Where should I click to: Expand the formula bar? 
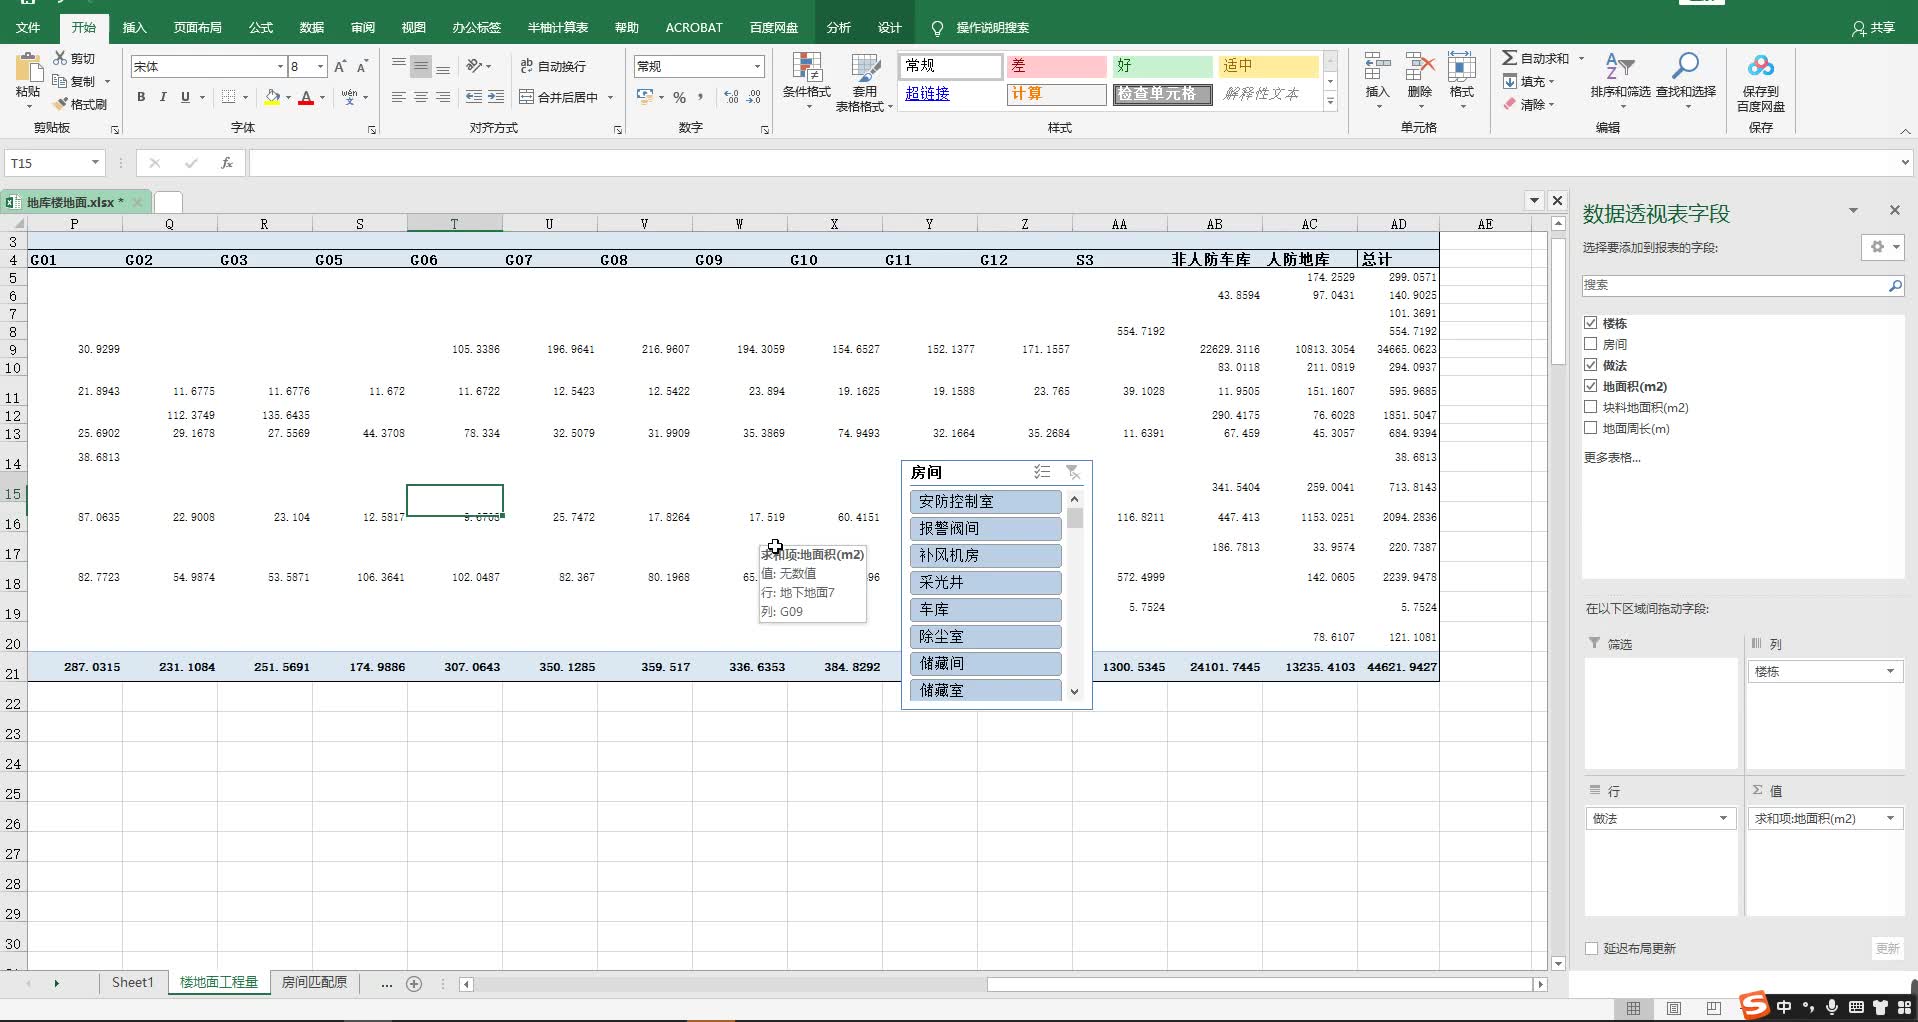pyautogui.click(x=1904, y=162)
